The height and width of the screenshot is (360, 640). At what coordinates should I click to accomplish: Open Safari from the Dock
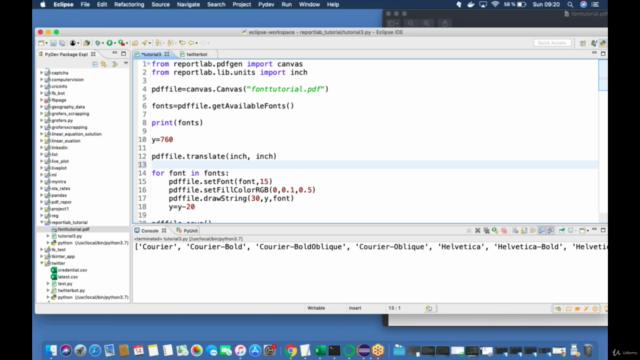coord(95,350)
